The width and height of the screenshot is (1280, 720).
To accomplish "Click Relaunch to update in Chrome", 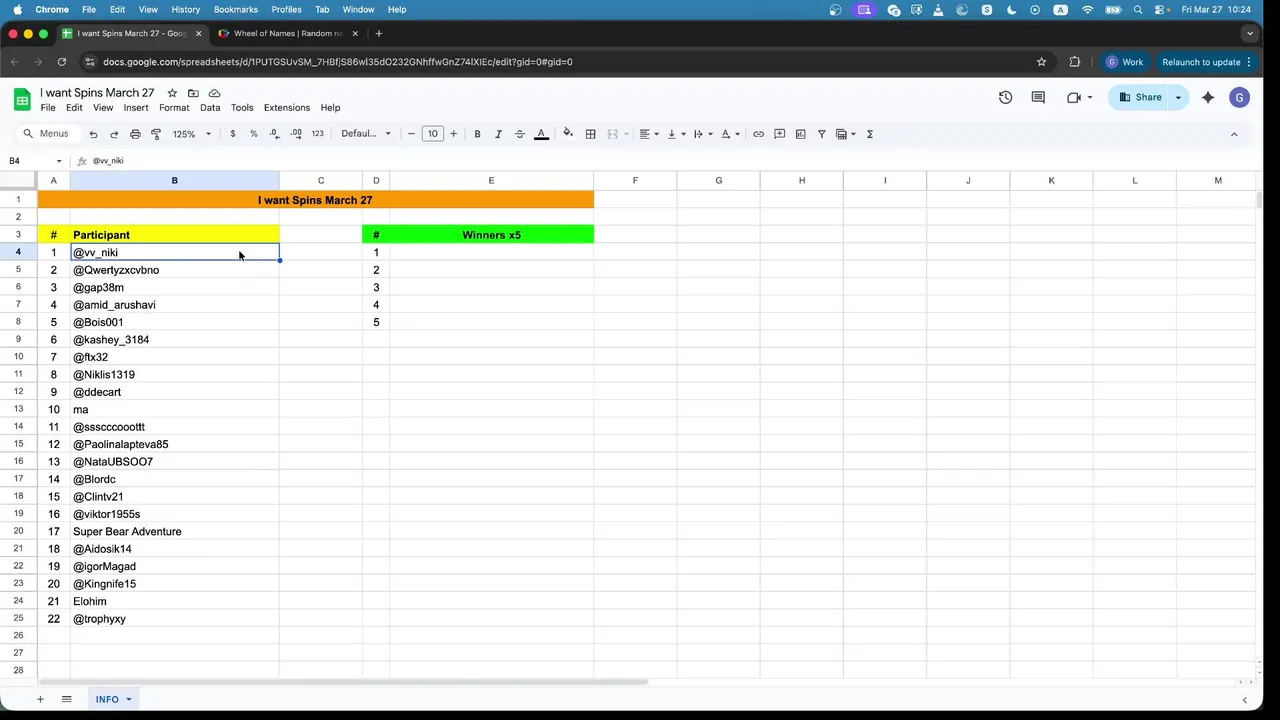I will tap(1206, 62).
